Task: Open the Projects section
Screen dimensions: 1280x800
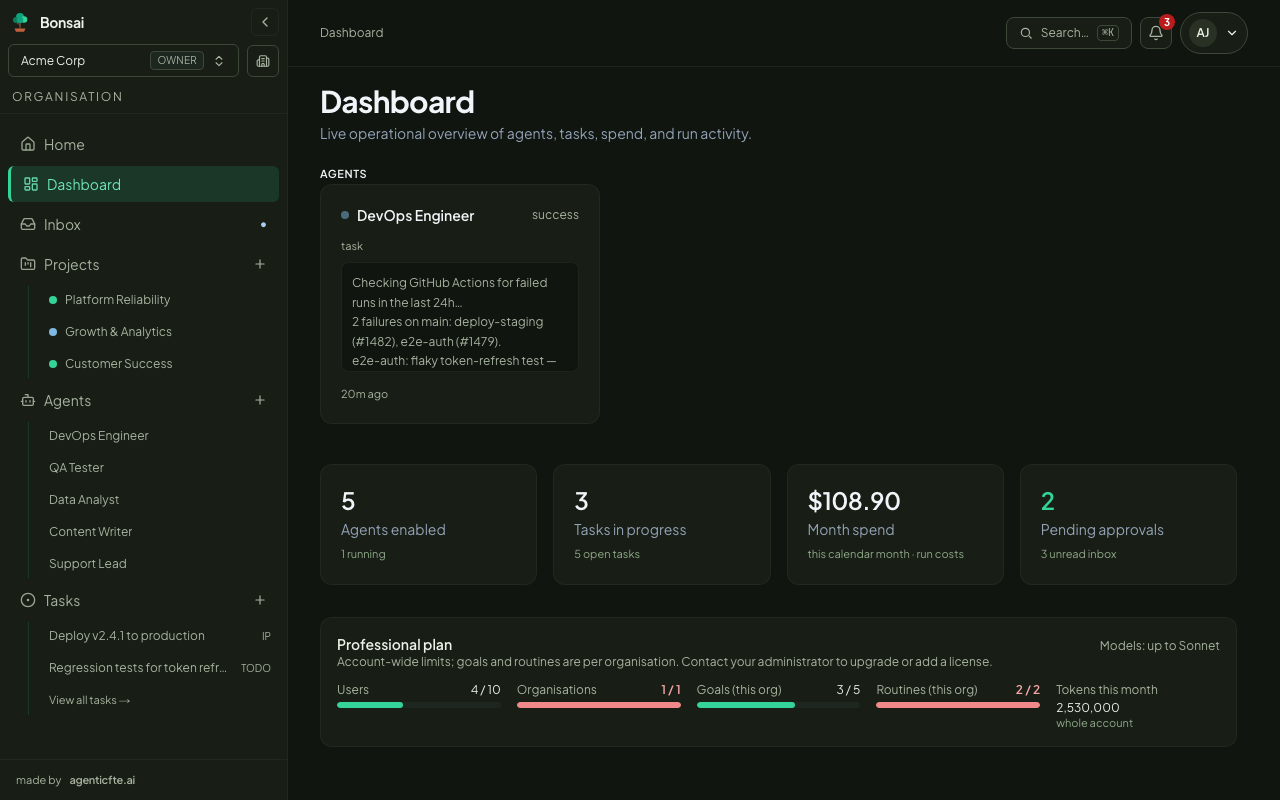Action: point(71,264)
